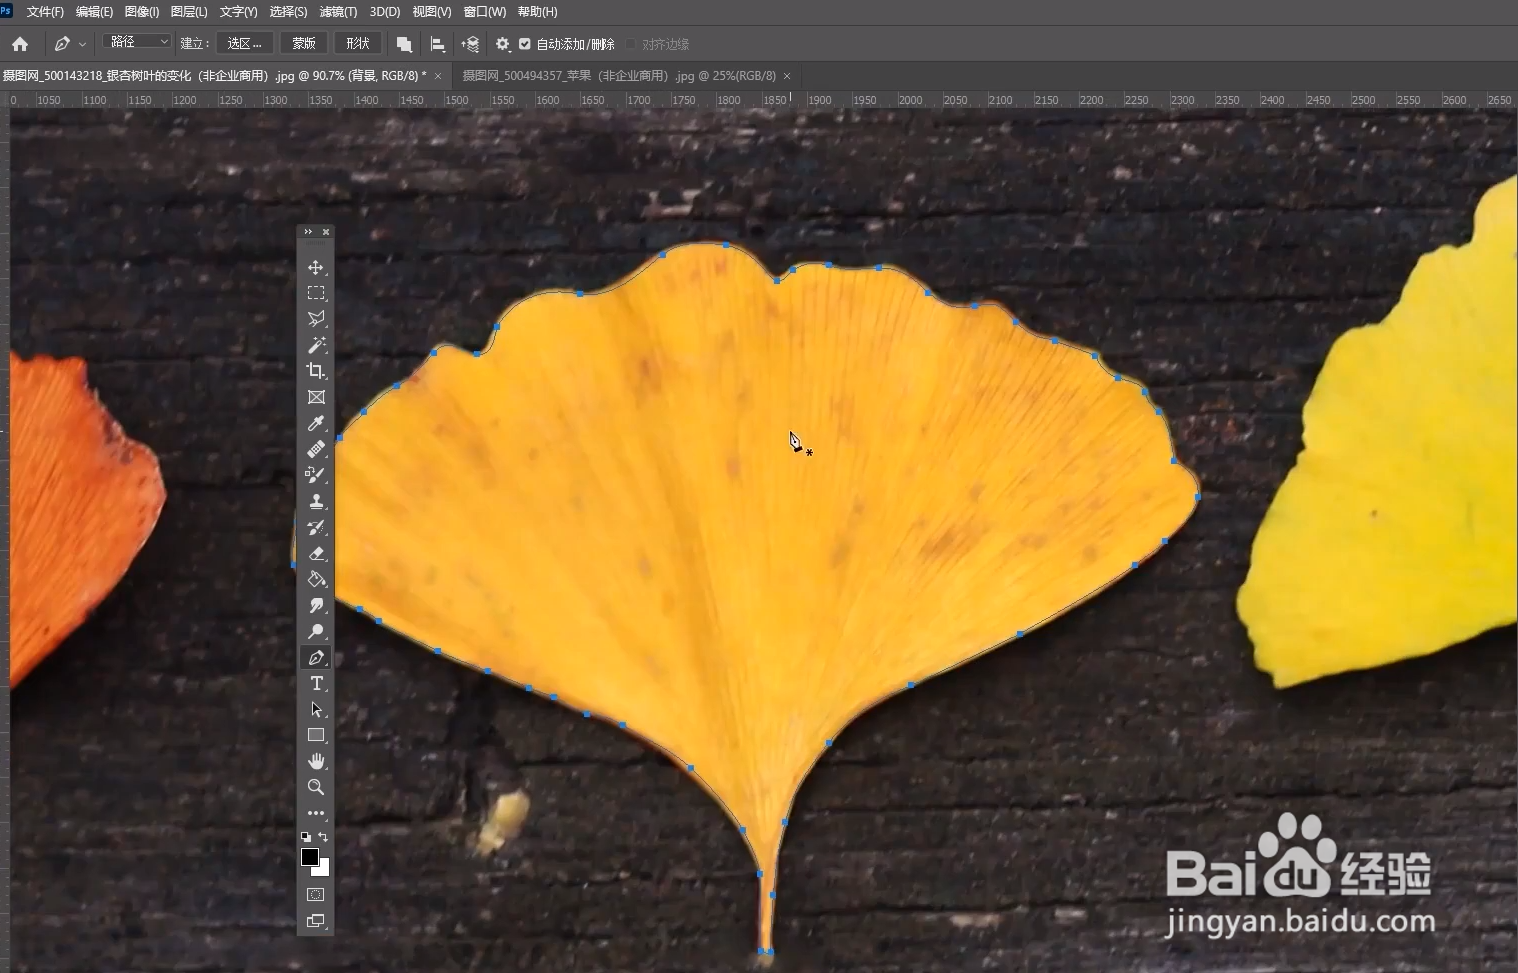
Task: Open path alignment options
Action: coord(437,44)
